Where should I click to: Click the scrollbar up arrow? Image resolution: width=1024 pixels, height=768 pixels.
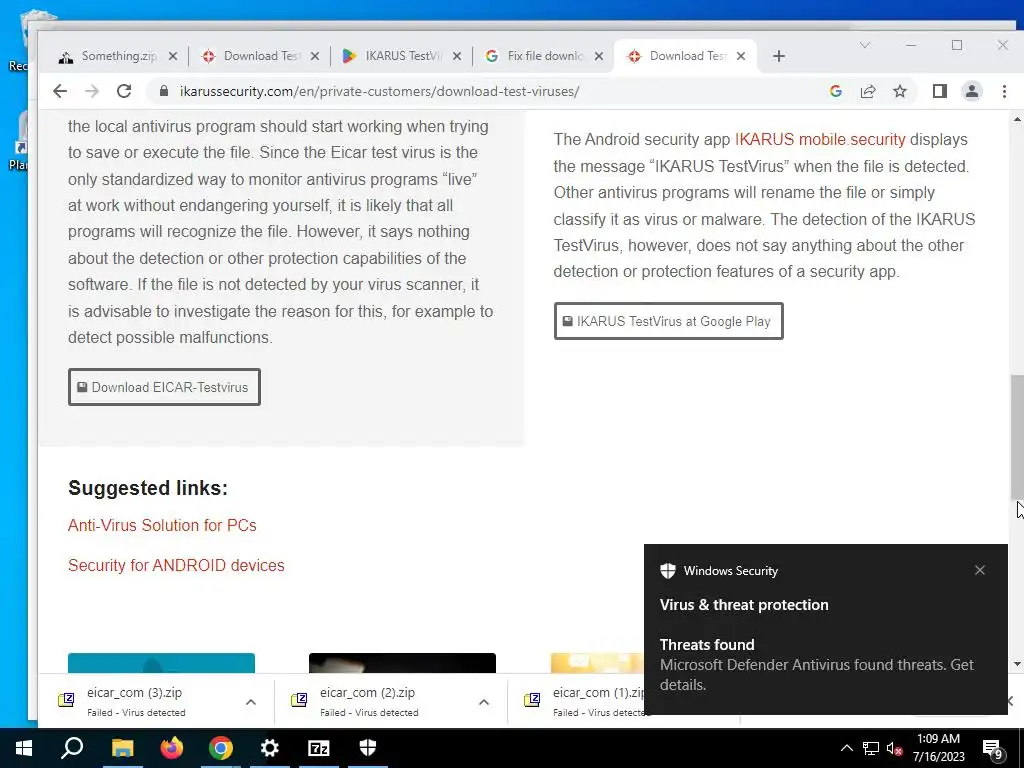point(1017,120)
